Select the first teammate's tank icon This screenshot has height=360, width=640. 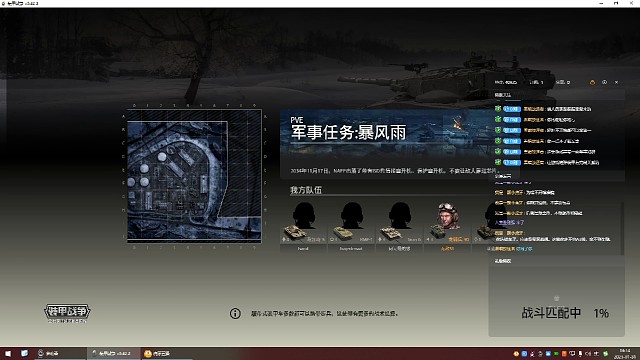294,233
